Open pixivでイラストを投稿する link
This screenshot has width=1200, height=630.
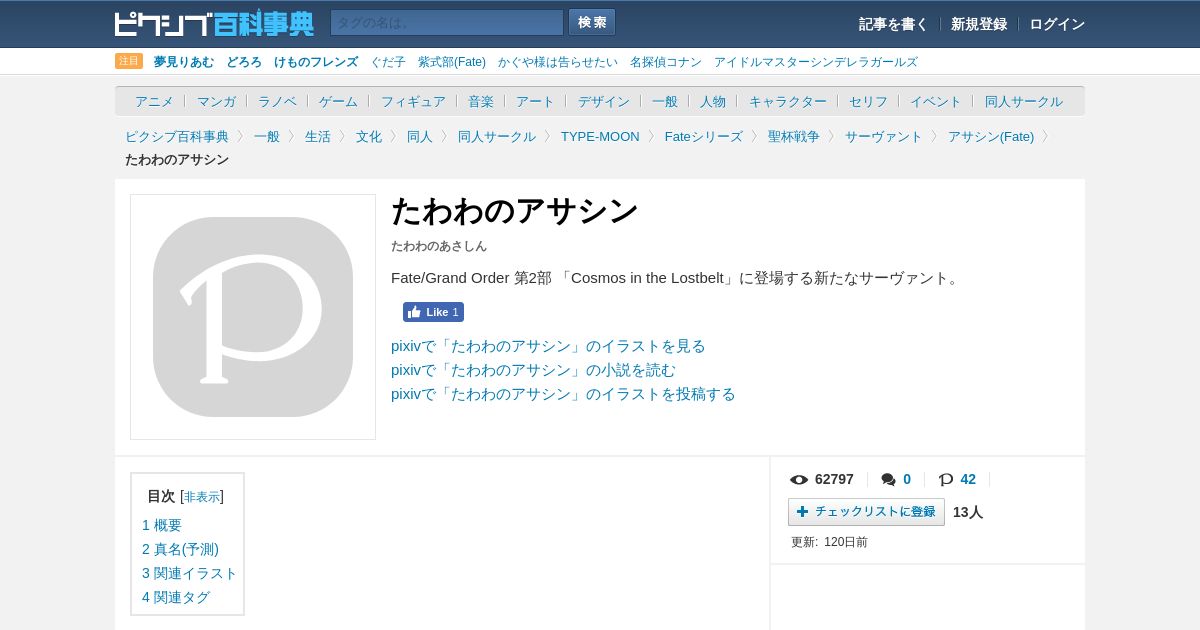click(563, 394)
